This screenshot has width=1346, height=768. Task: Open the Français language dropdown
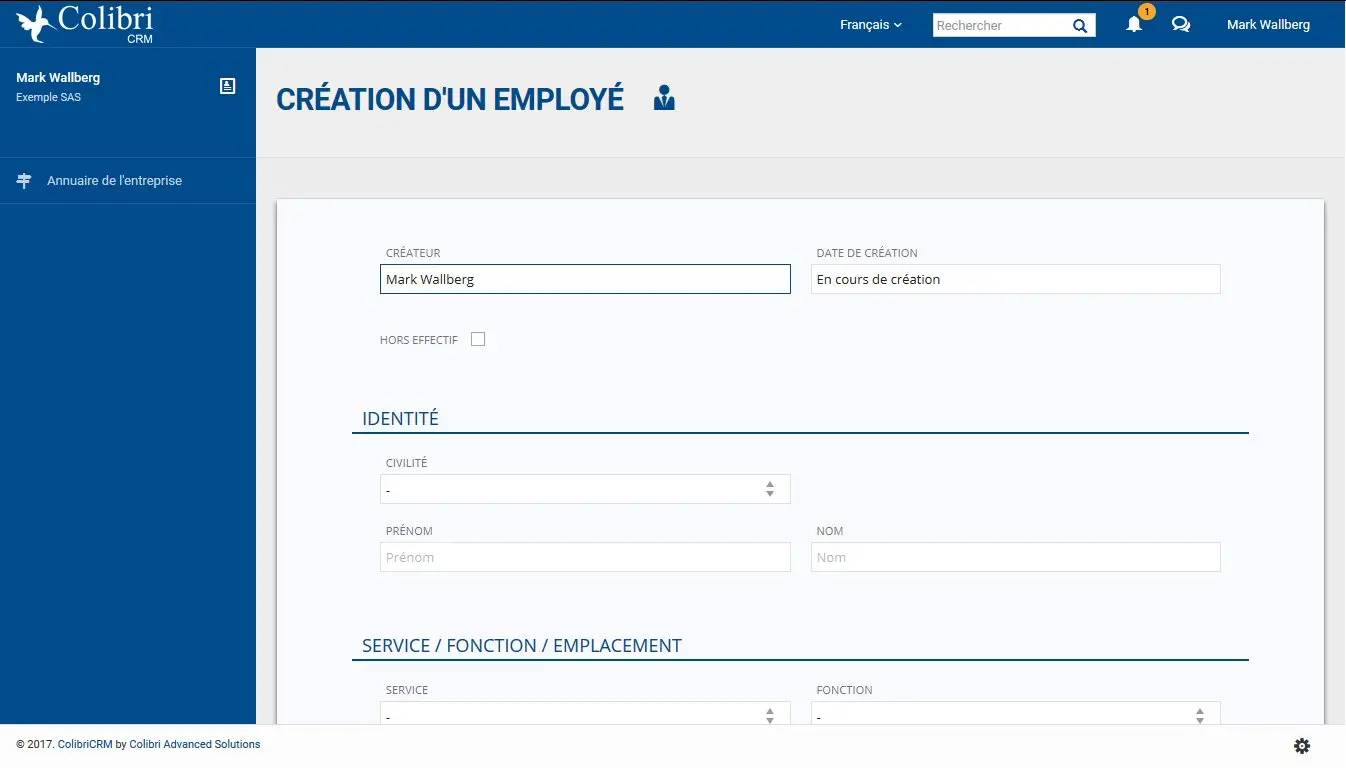[871, 25]
